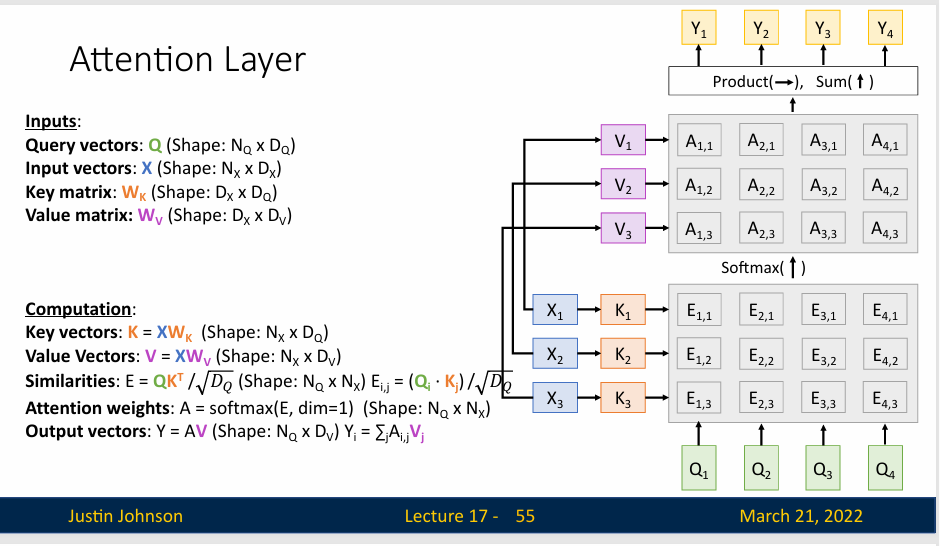Click similarity cell E4,3
The height and width of the screenshot is (546, 940).
click(885, 397)
